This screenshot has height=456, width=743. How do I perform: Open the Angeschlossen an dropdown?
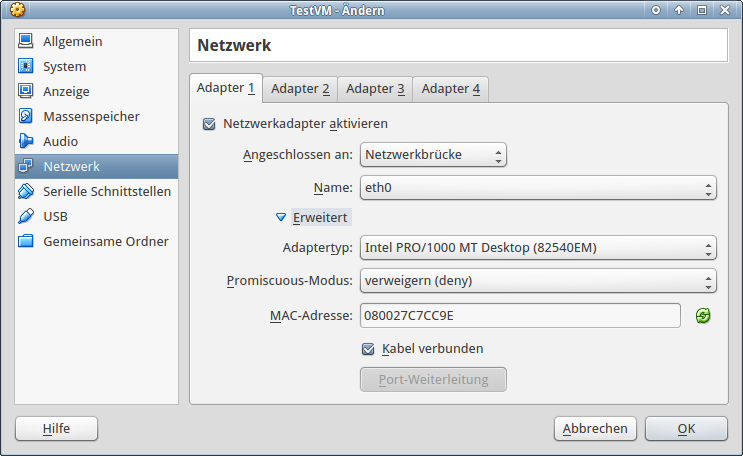point(433,155)
